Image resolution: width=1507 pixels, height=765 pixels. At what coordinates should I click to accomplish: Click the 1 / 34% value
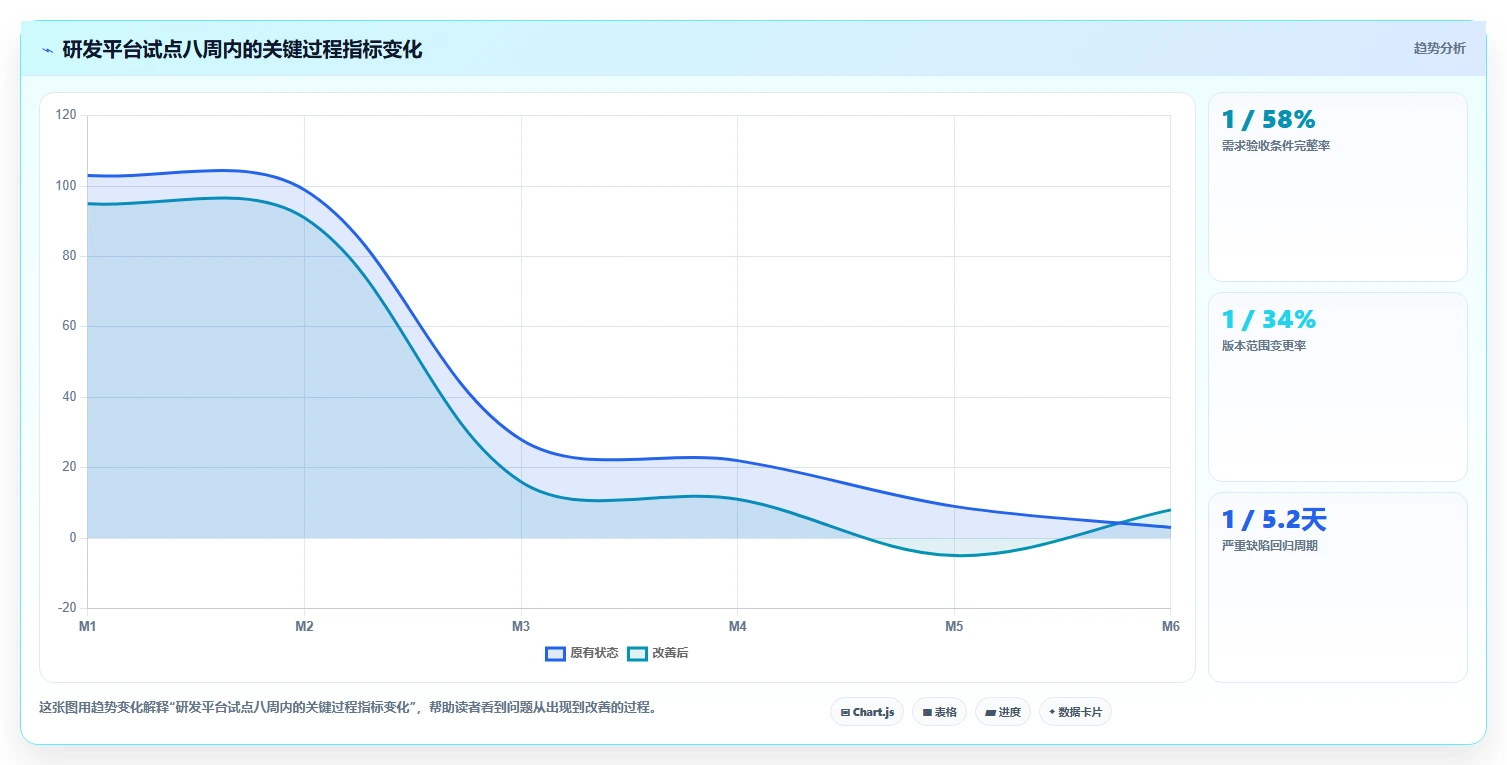click(x=1268, y=320)
